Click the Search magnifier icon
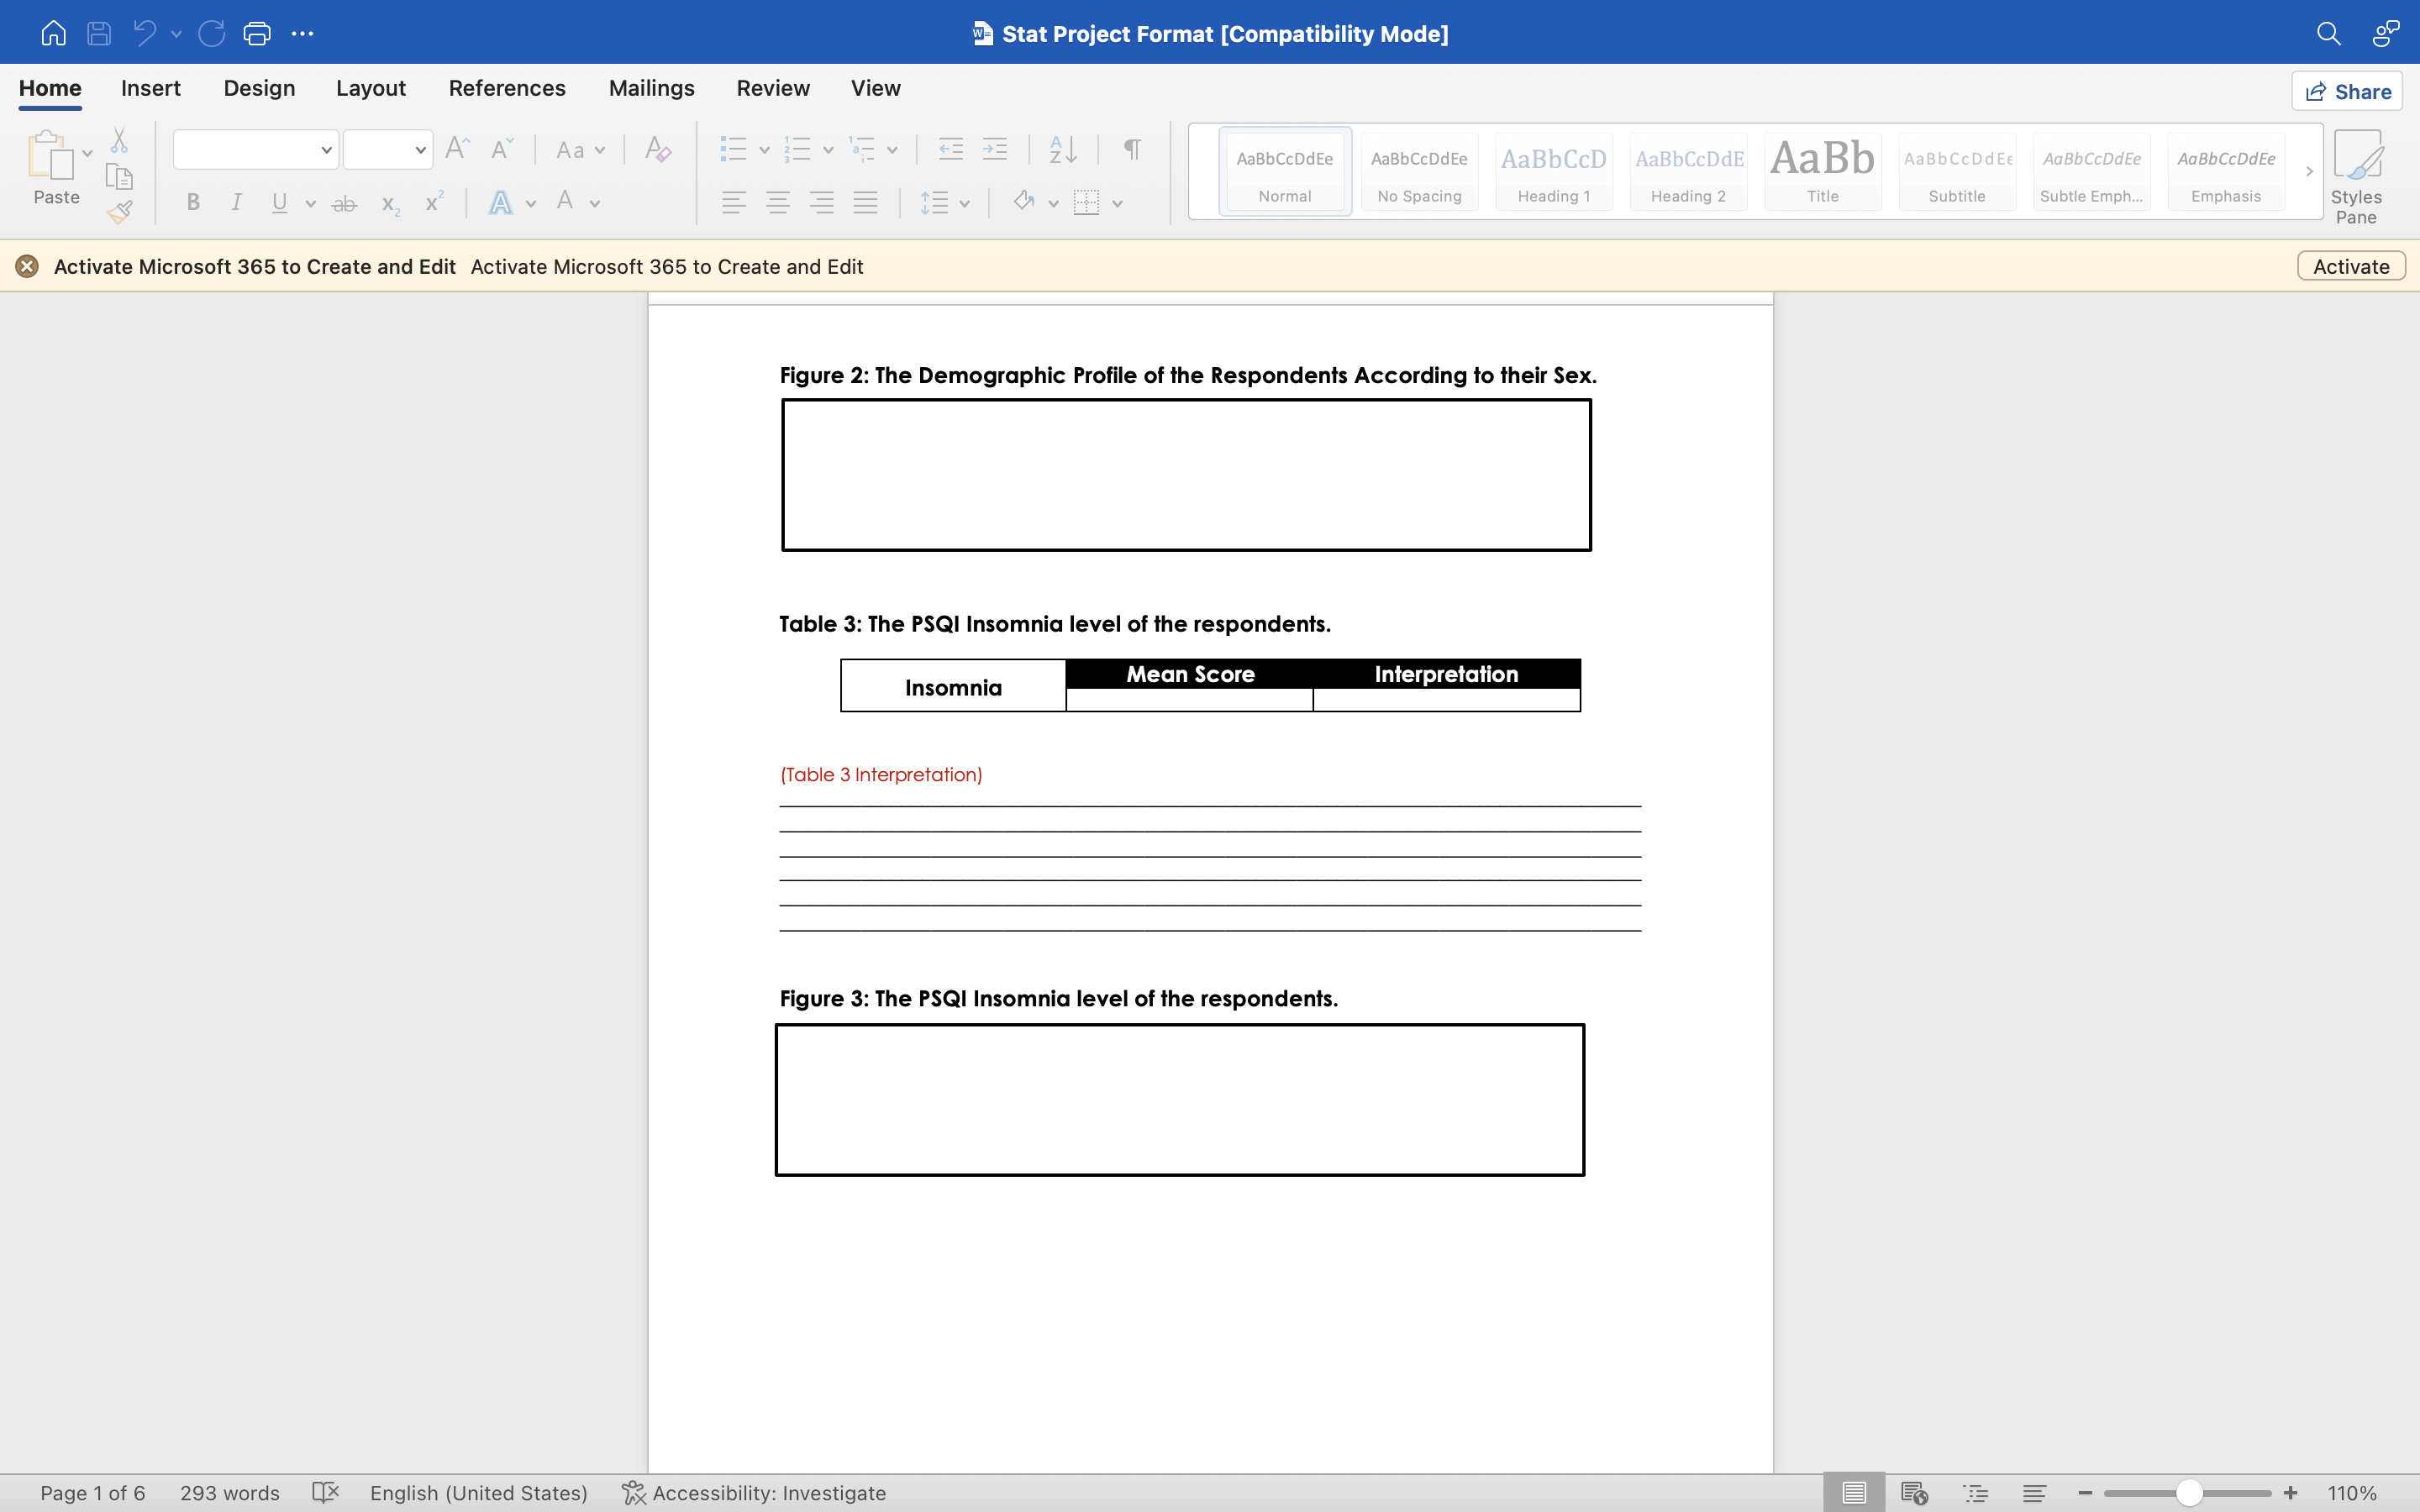The height and width of the screenshot is (1512, 2420). (x=2328, y=34)
